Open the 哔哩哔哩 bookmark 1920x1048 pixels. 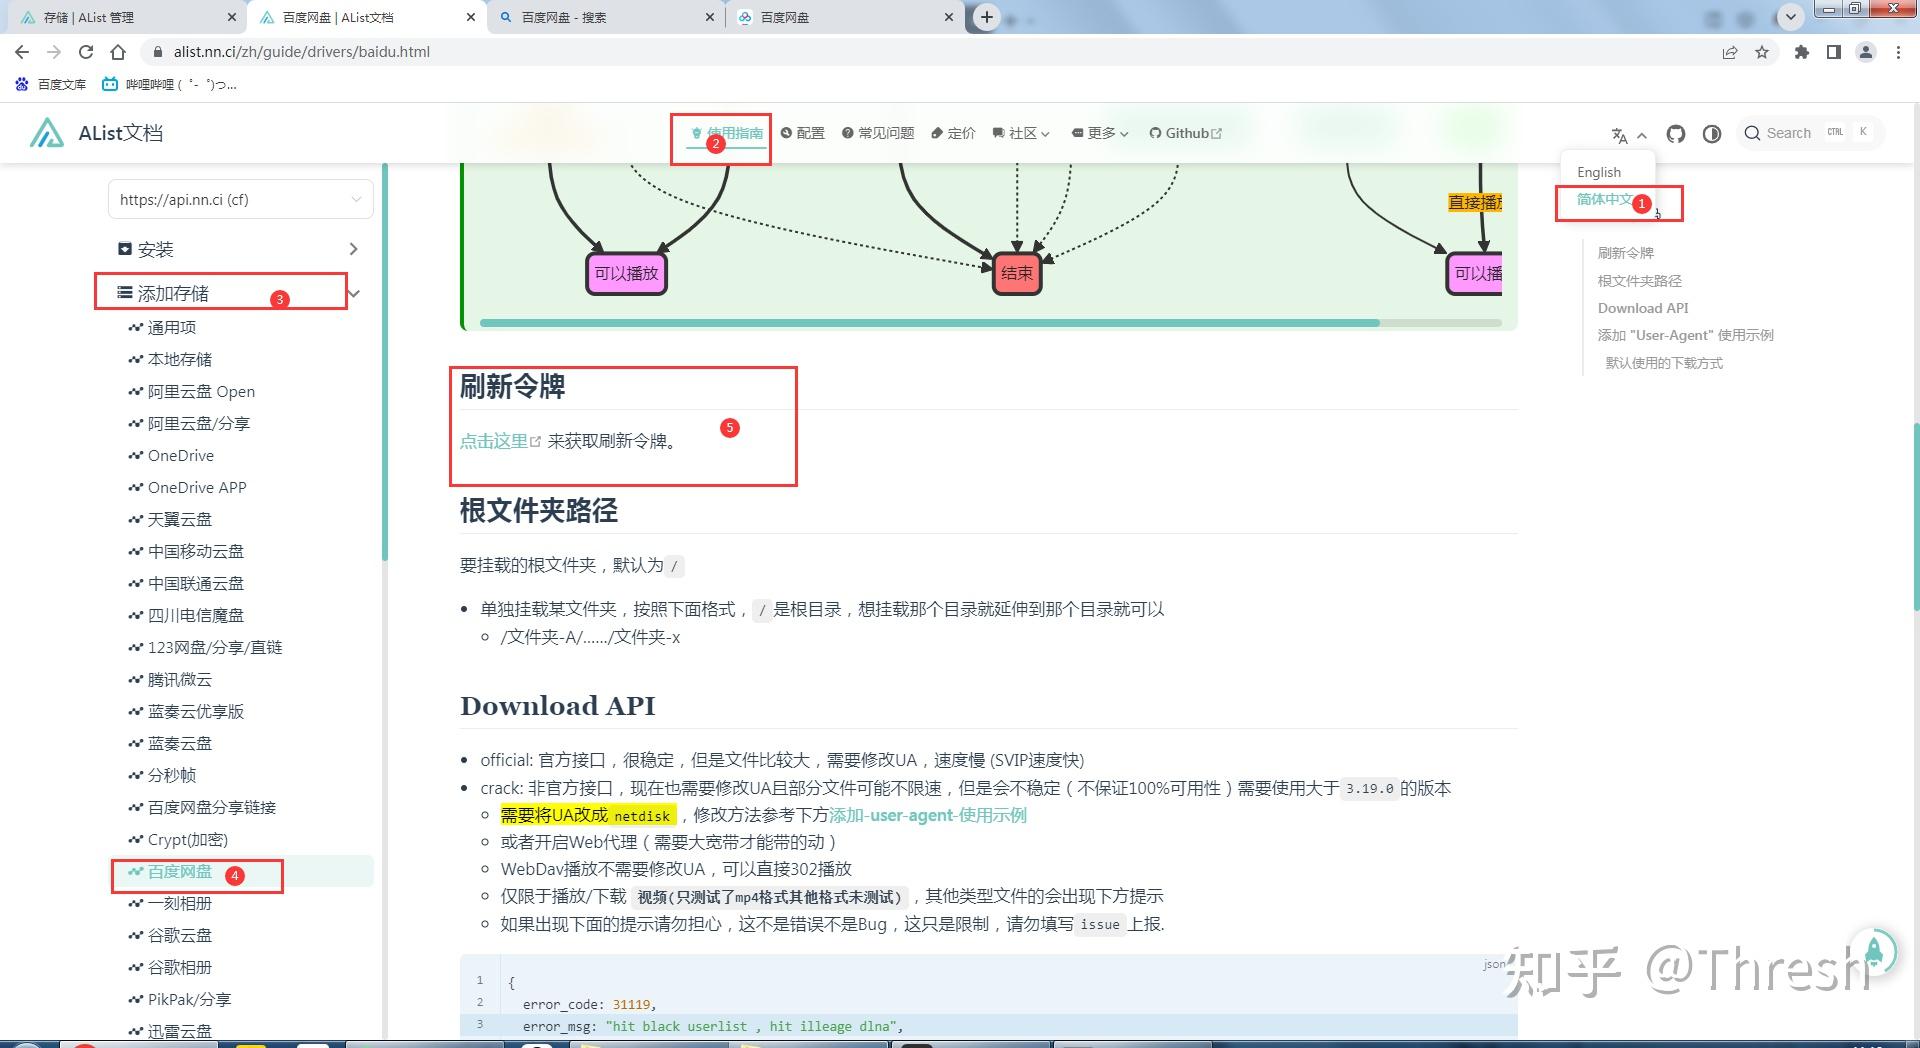point(170,84)
